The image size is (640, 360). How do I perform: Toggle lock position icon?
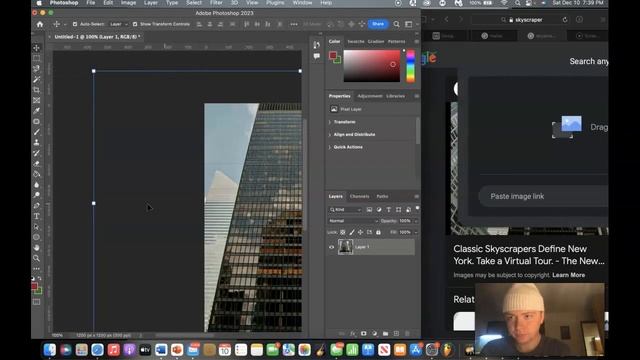pos(360,232)
